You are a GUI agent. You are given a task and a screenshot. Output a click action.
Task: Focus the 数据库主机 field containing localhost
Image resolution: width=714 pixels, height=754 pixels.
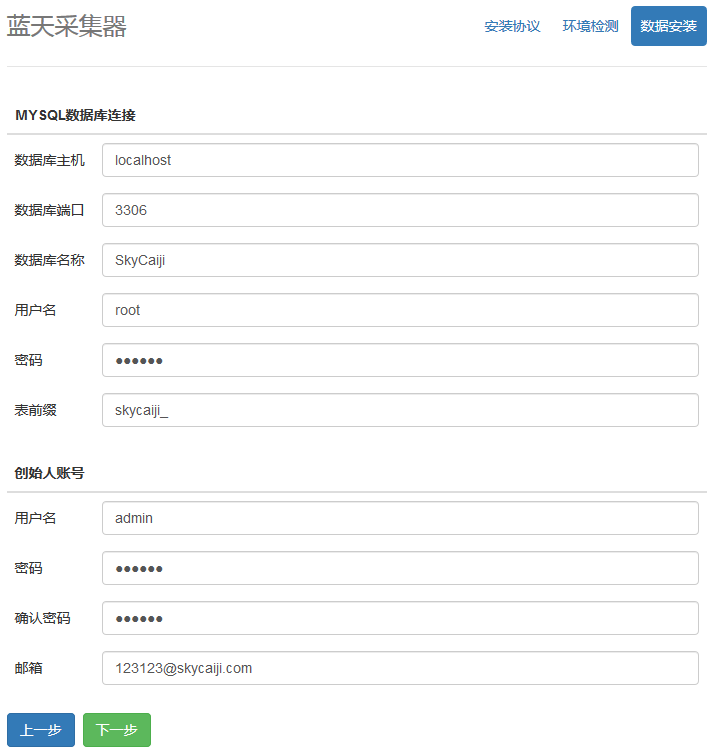pyautogui.click(x=400, y=160)
